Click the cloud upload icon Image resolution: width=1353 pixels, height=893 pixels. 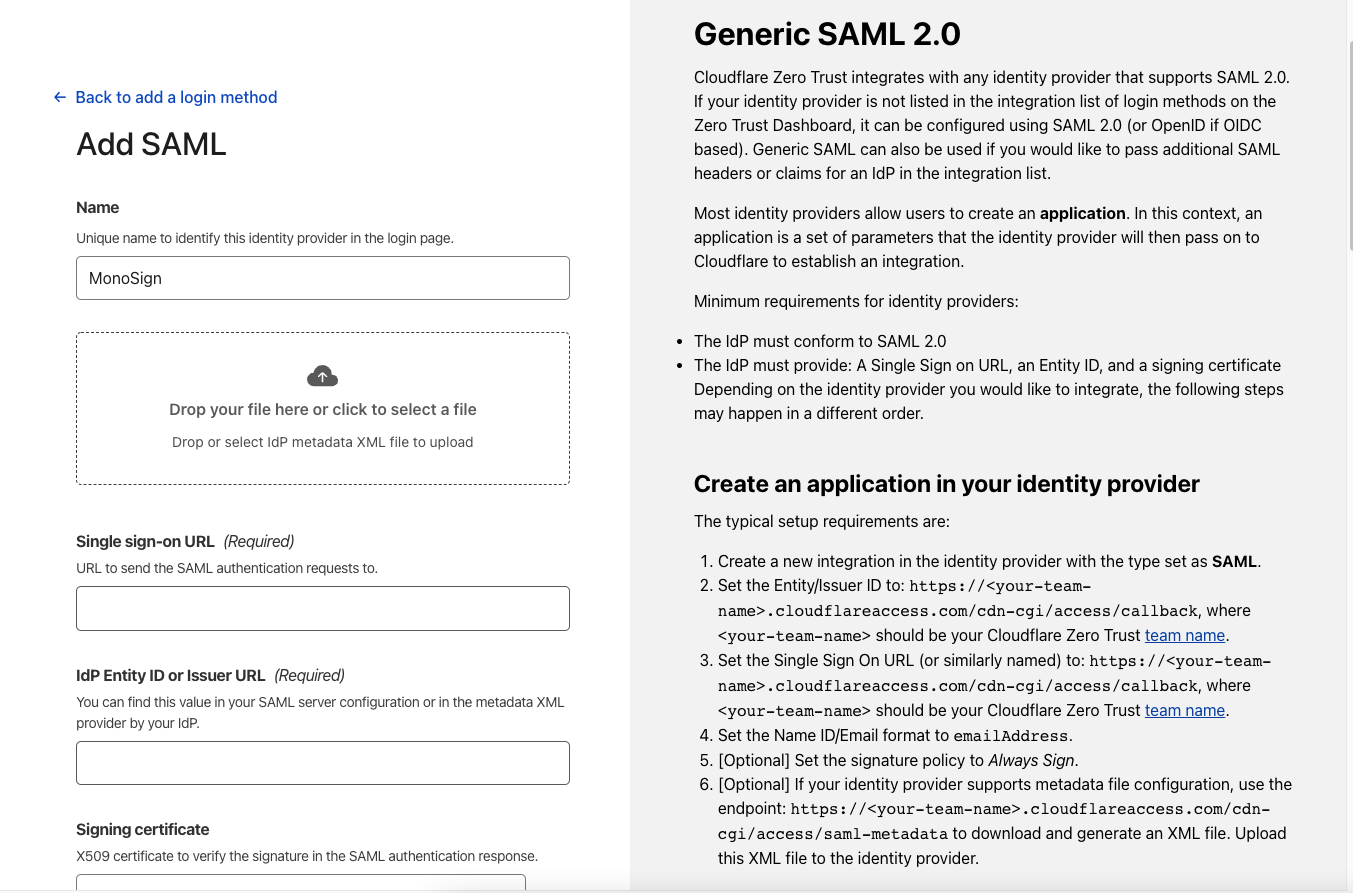[x=322, y=376]
